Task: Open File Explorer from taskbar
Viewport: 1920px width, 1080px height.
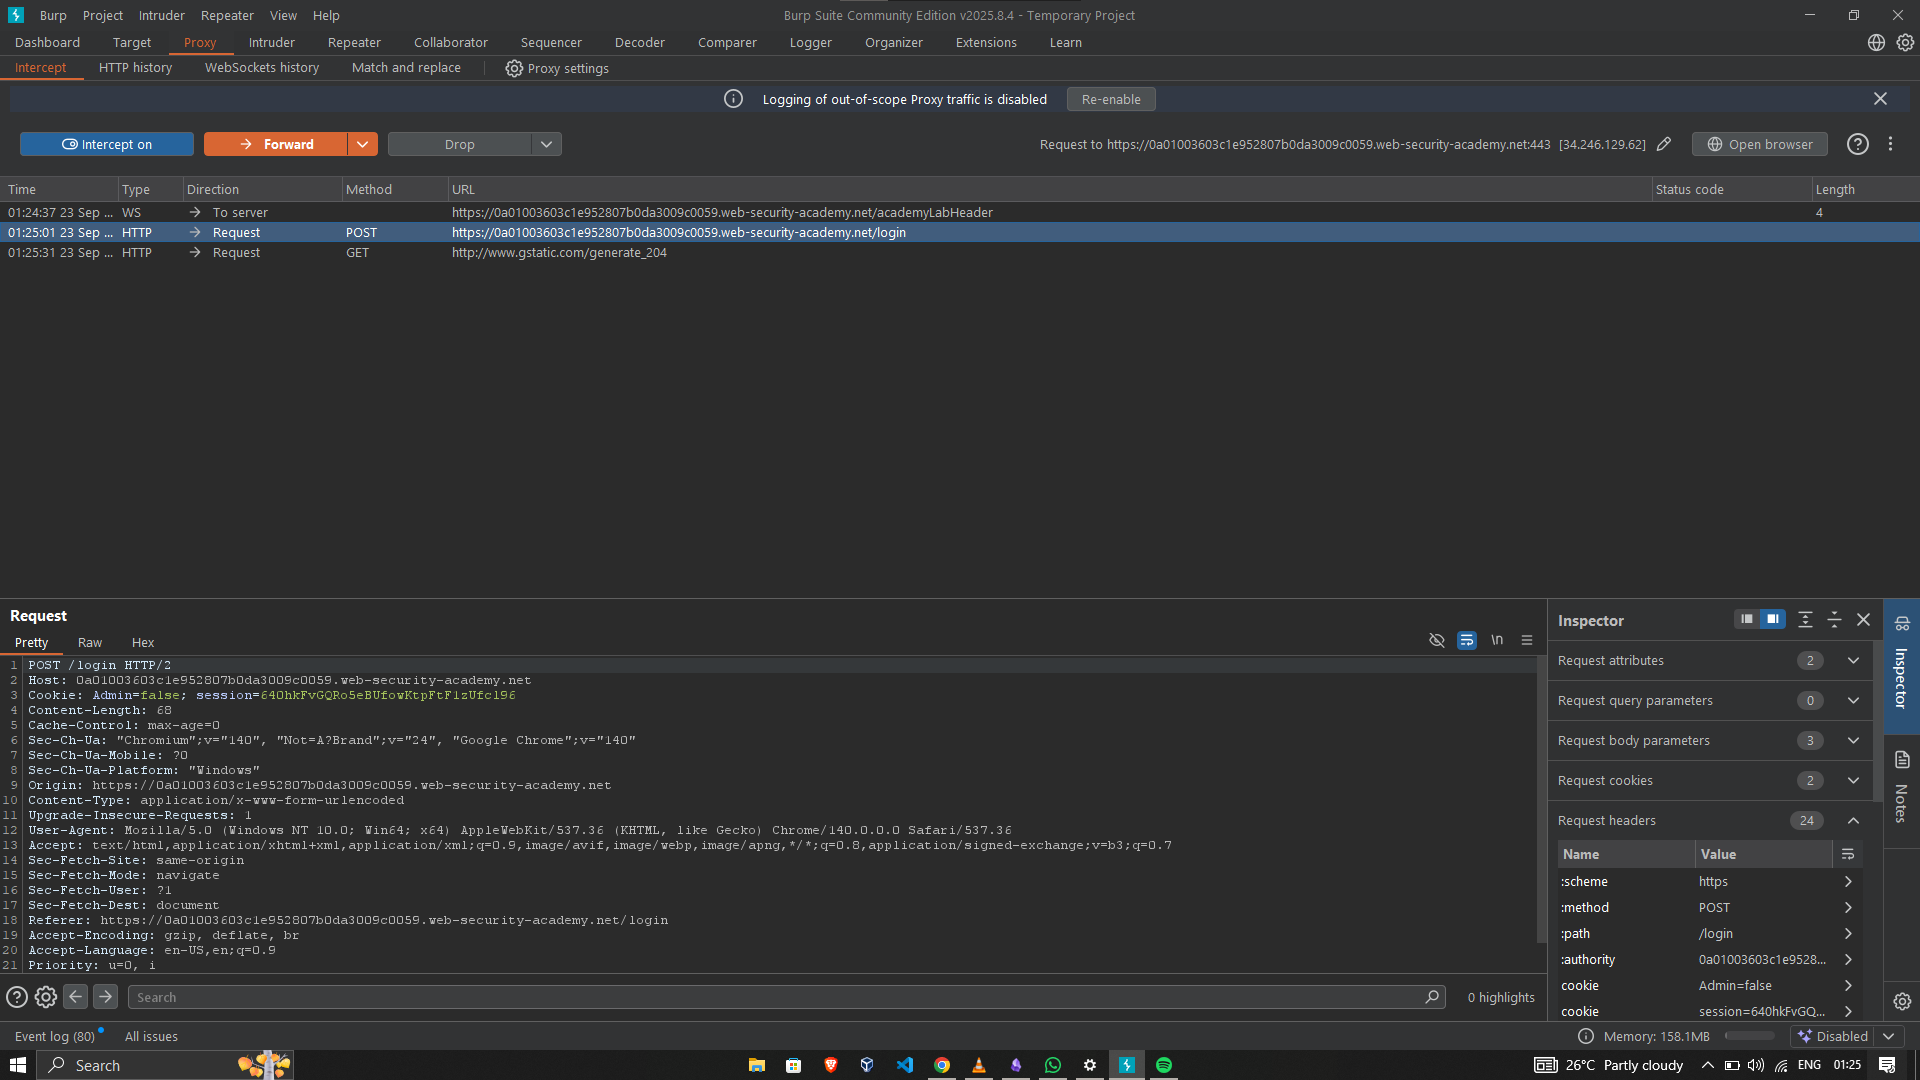Action: pyautogui.click(x=757, y=1065)
